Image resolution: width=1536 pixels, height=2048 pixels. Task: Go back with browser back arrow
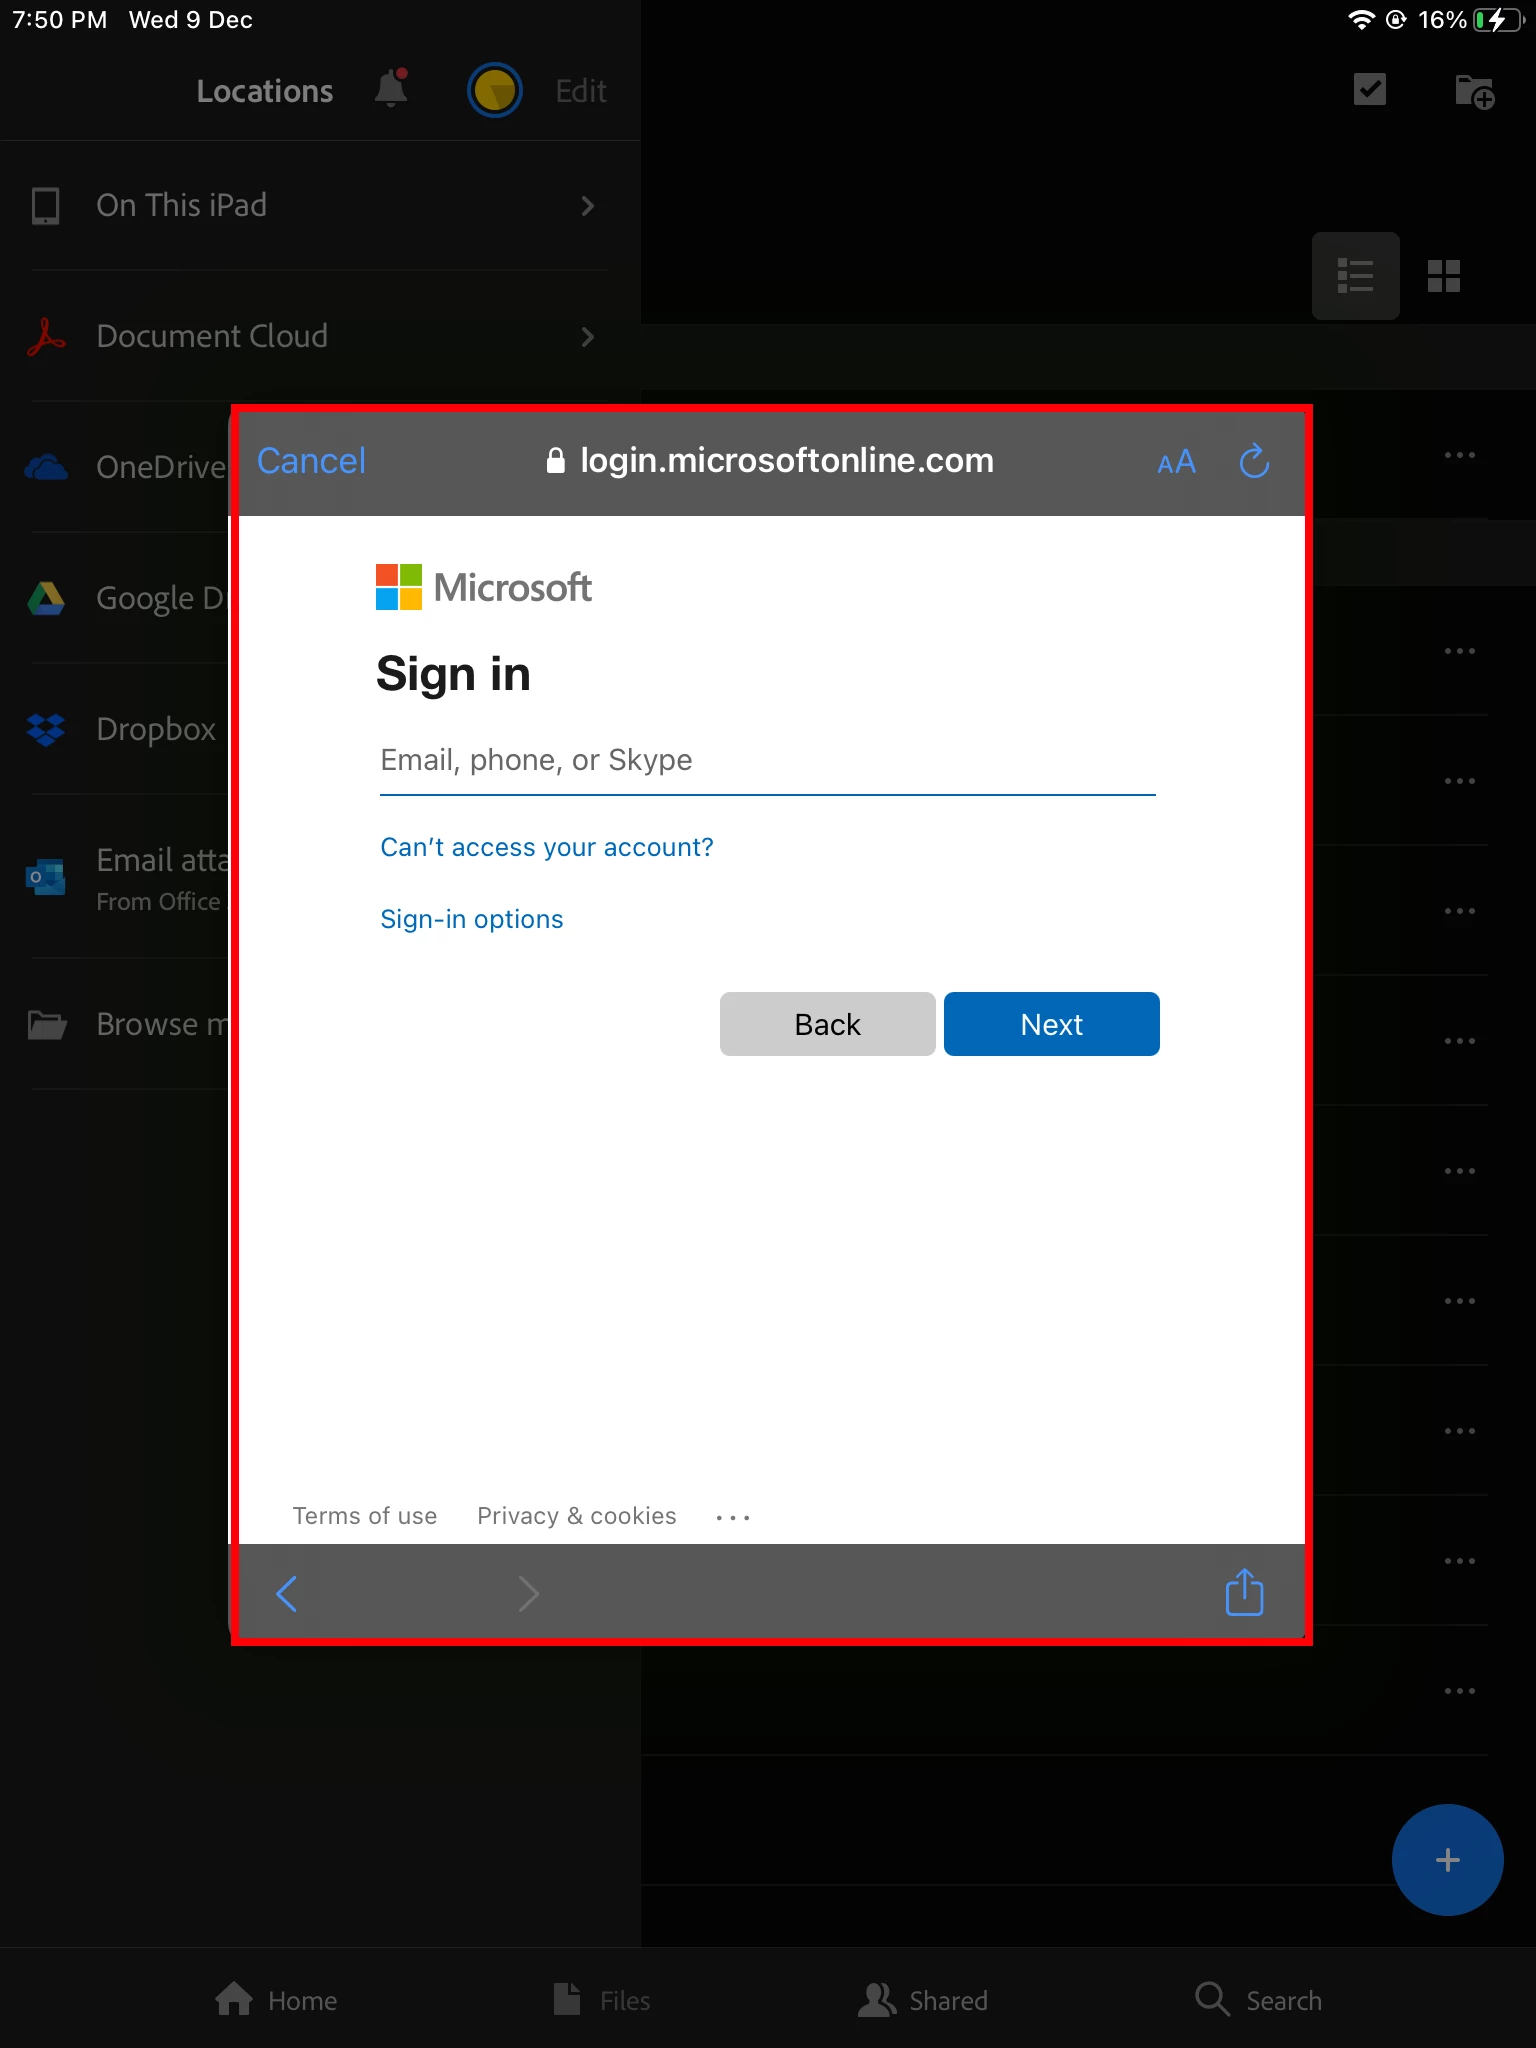pos(287,1594)
